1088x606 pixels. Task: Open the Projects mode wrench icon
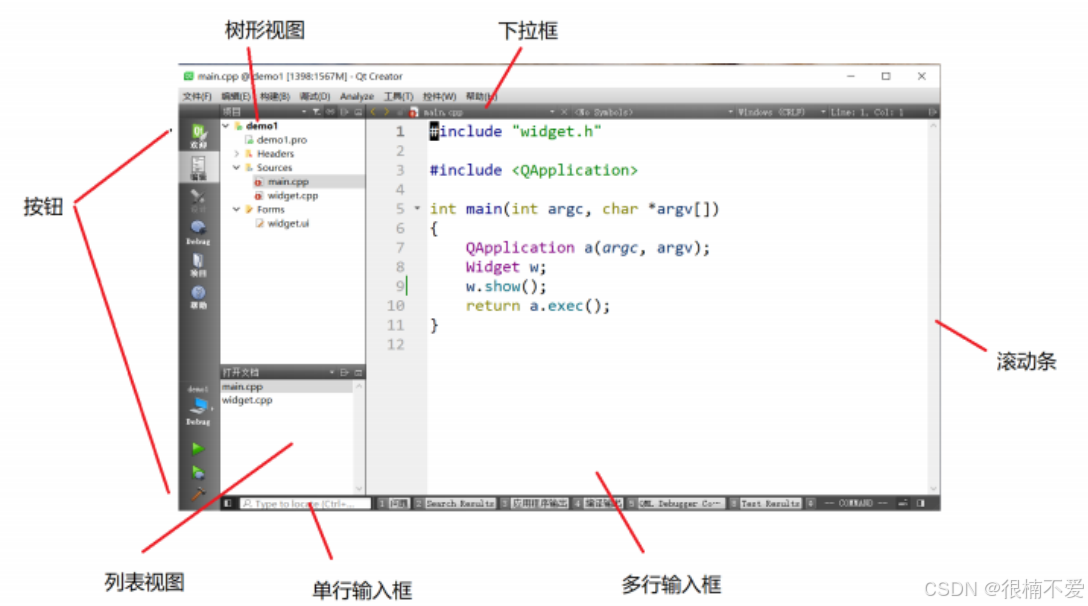[x=198, y=264]
